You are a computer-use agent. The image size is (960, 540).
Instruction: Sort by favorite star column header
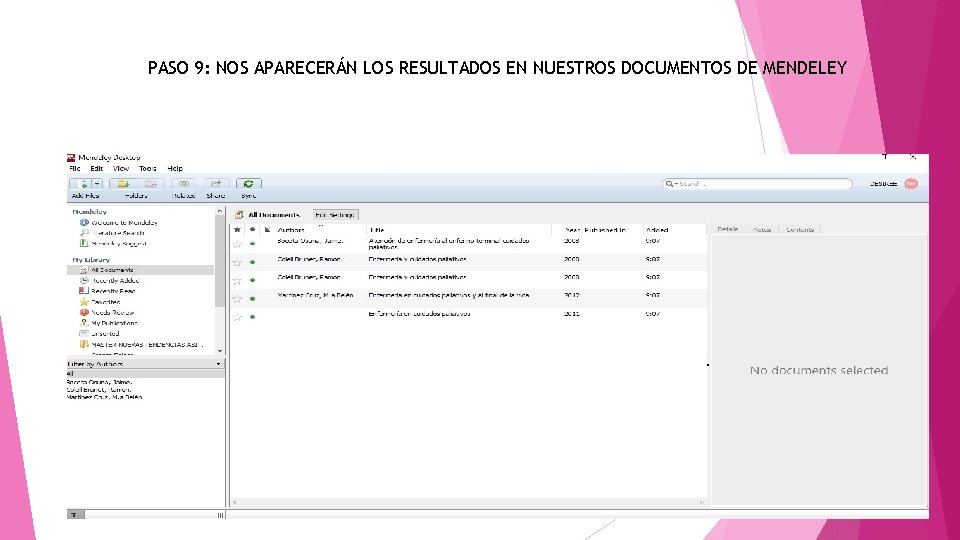pyautogui.click(x=237, y=230)
